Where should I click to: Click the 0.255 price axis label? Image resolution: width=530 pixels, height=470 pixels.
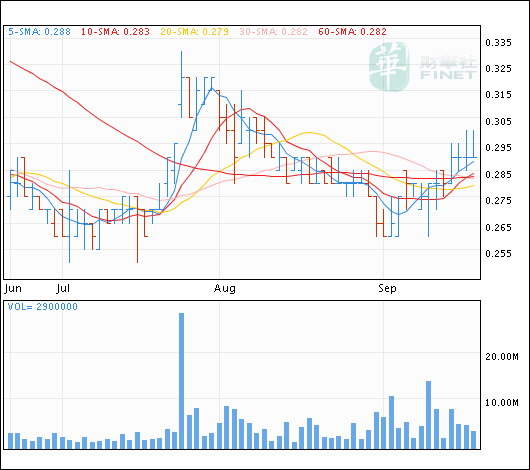click(499, 254)
